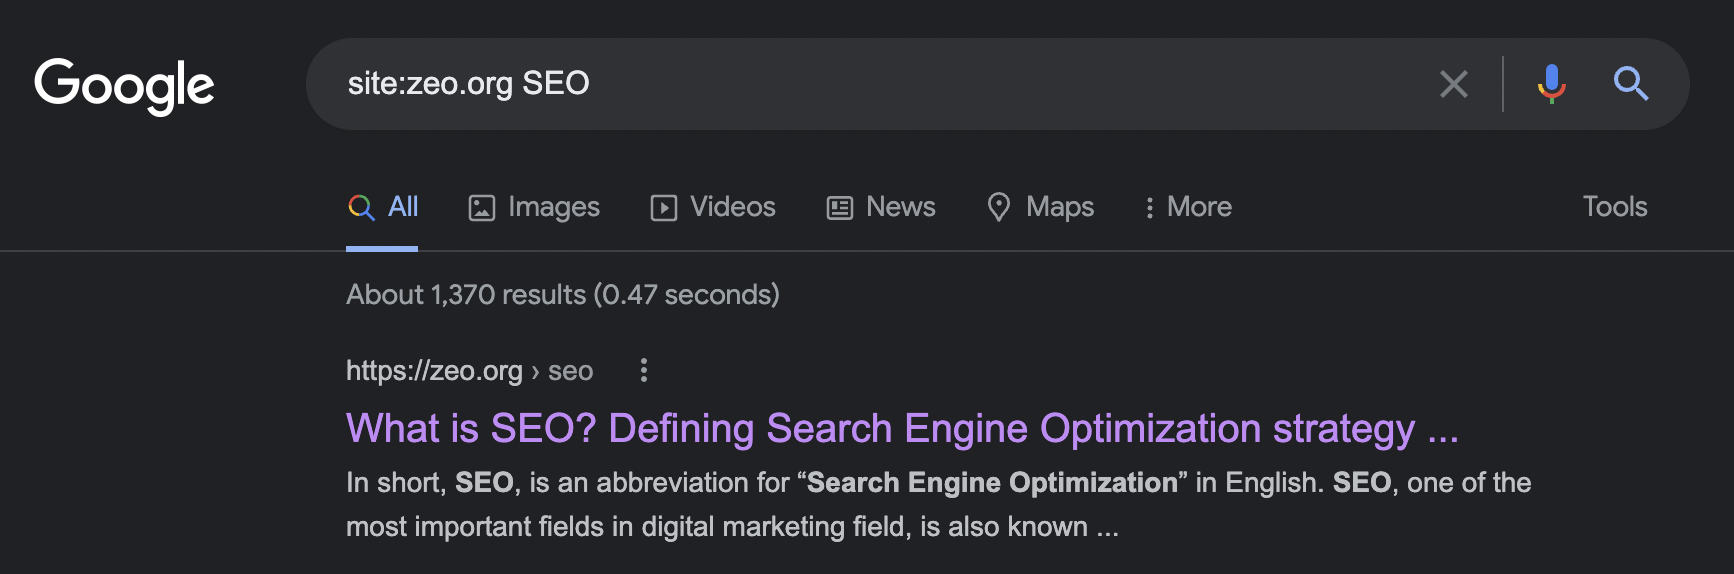
Task: Click the Maps tab pin icon
Action: tap(998, 207)
